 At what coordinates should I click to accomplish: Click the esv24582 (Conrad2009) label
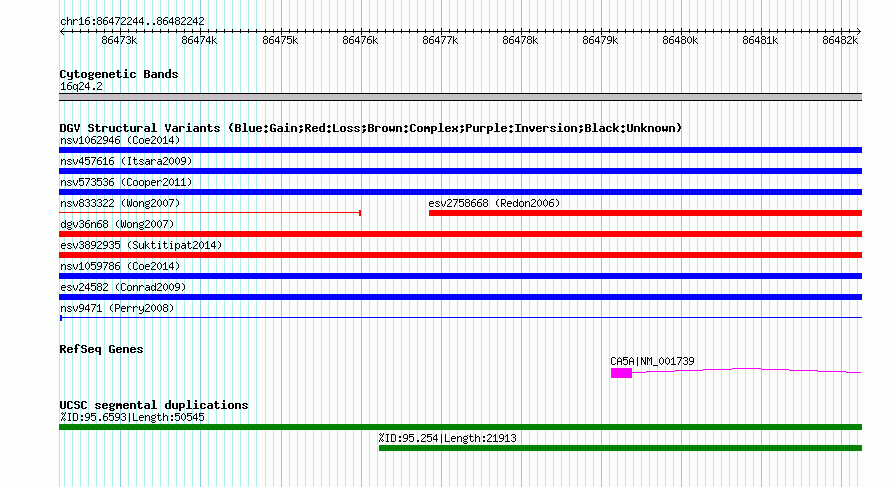[123, 287]
